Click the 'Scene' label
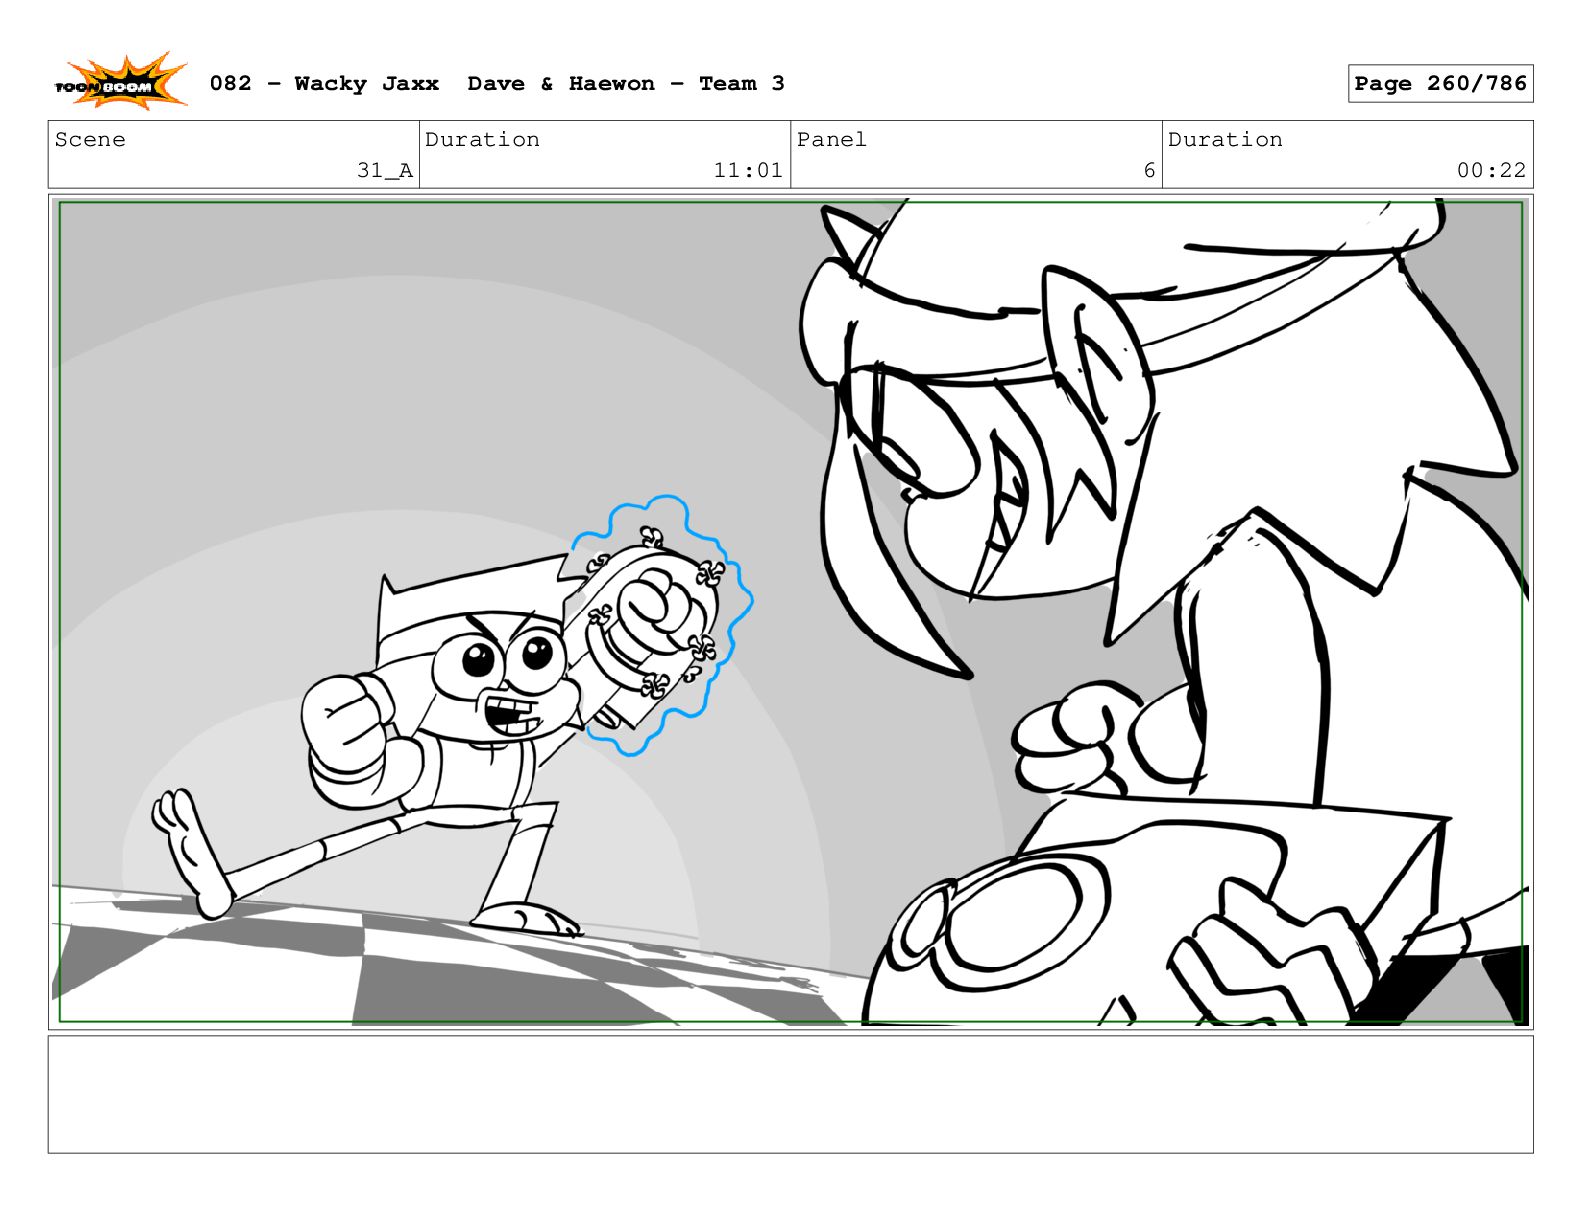This screenshot has height=1225, width=1582. (90, 140)
